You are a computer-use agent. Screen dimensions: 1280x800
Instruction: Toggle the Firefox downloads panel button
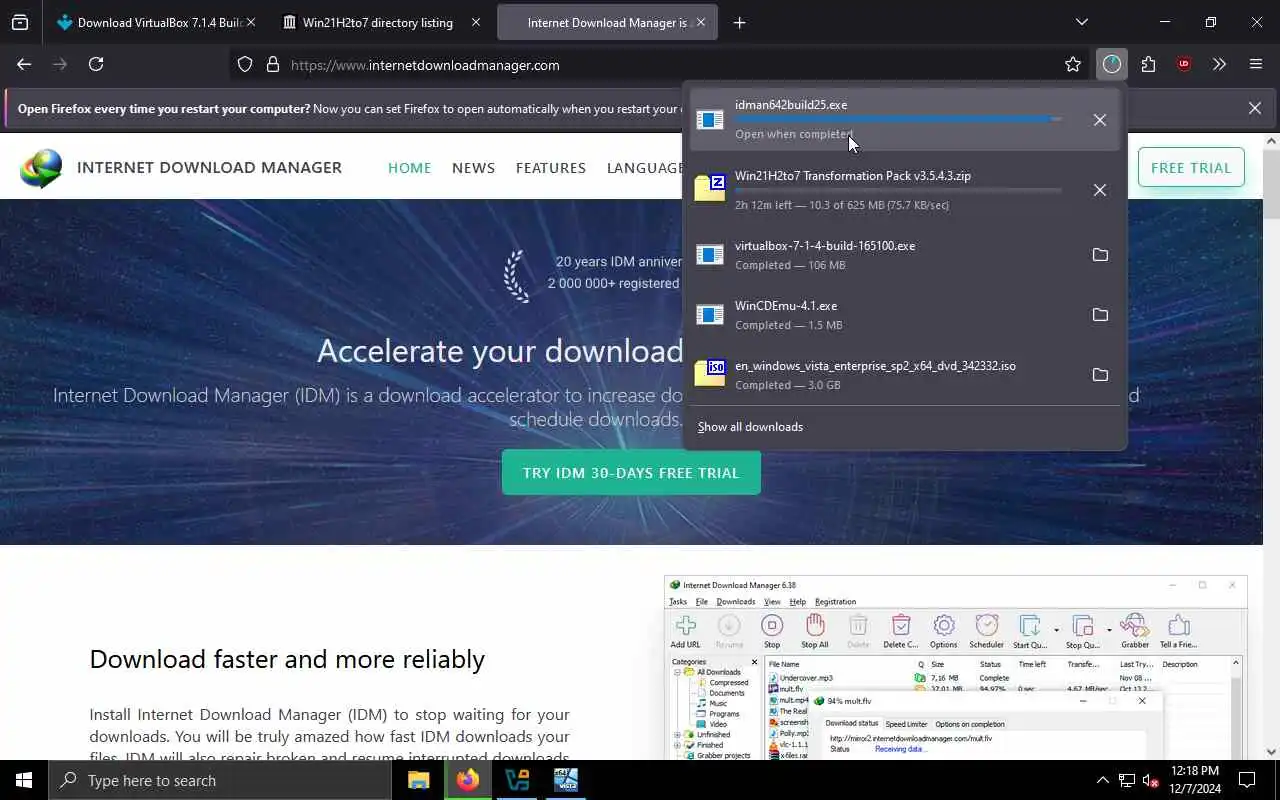[1111, 65]
